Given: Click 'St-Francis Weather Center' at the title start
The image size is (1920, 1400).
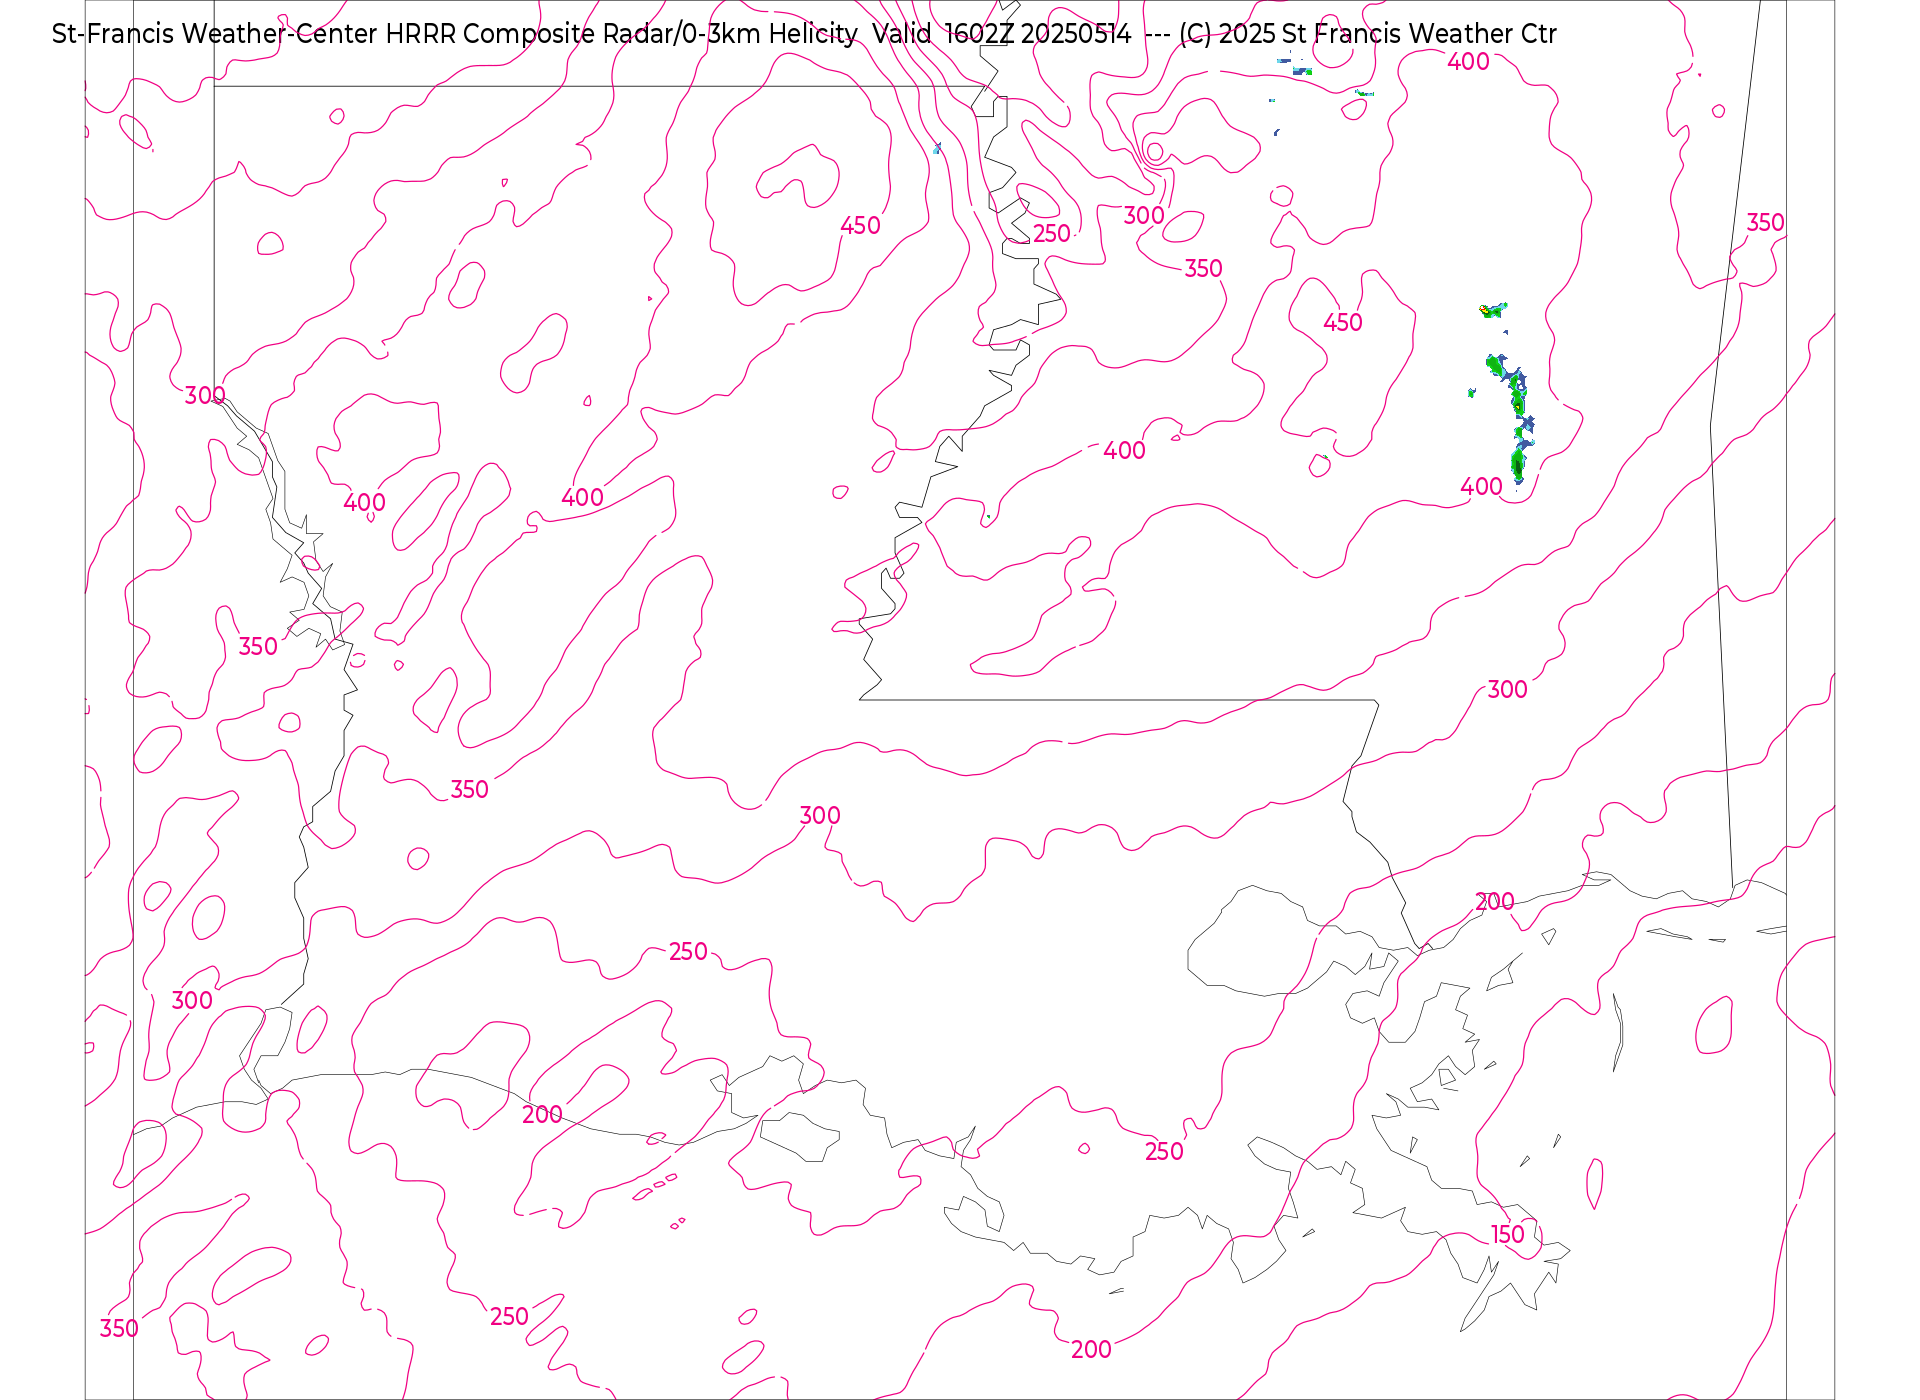Looking at the screenshot, I should click(x=215, y=34).
